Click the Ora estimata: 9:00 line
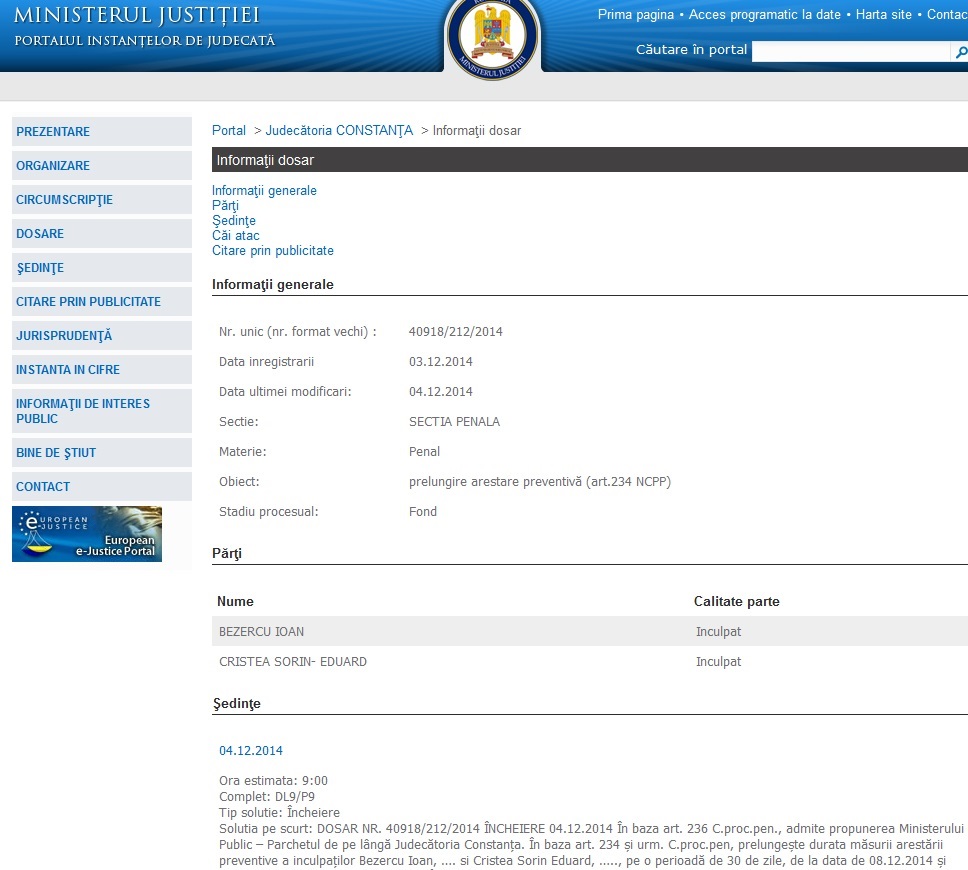Image resolution: width=968 pixels, height=870 pixels. coord(273,780)
